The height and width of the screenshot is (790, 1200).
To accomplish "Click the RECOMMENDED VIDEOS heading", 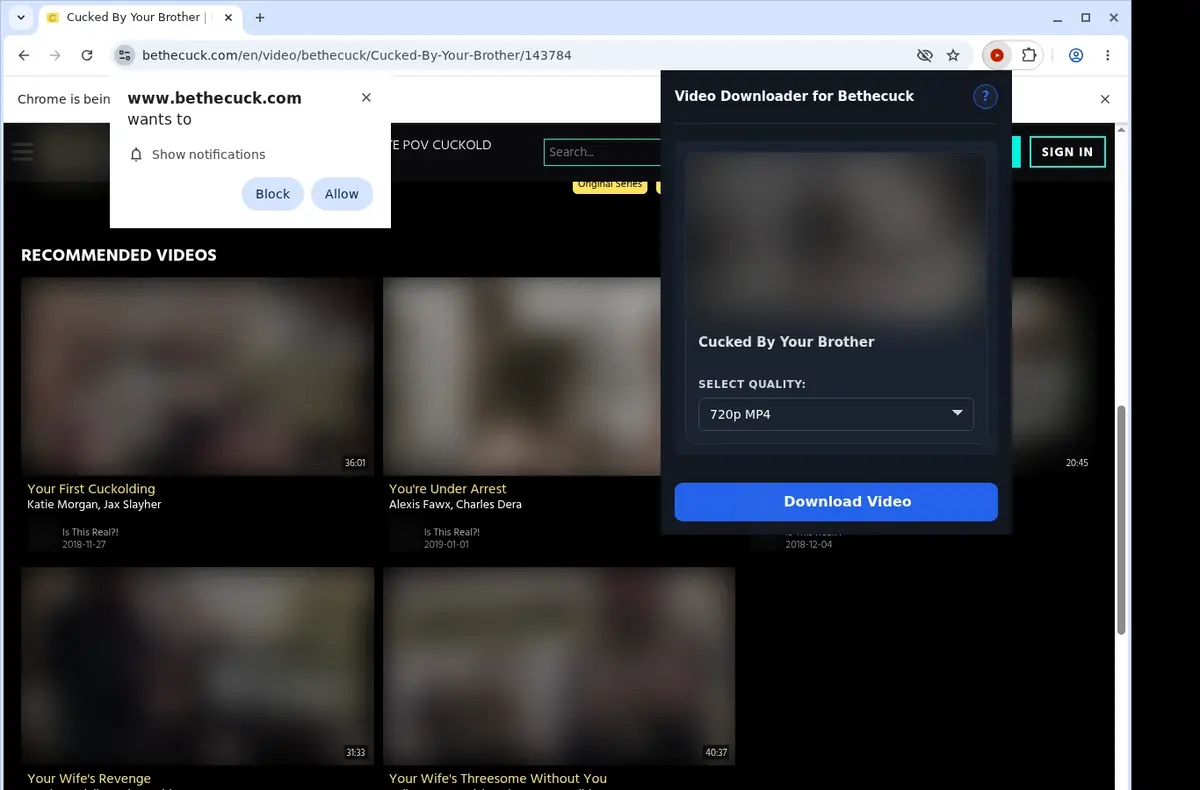I will click(119, 255).
